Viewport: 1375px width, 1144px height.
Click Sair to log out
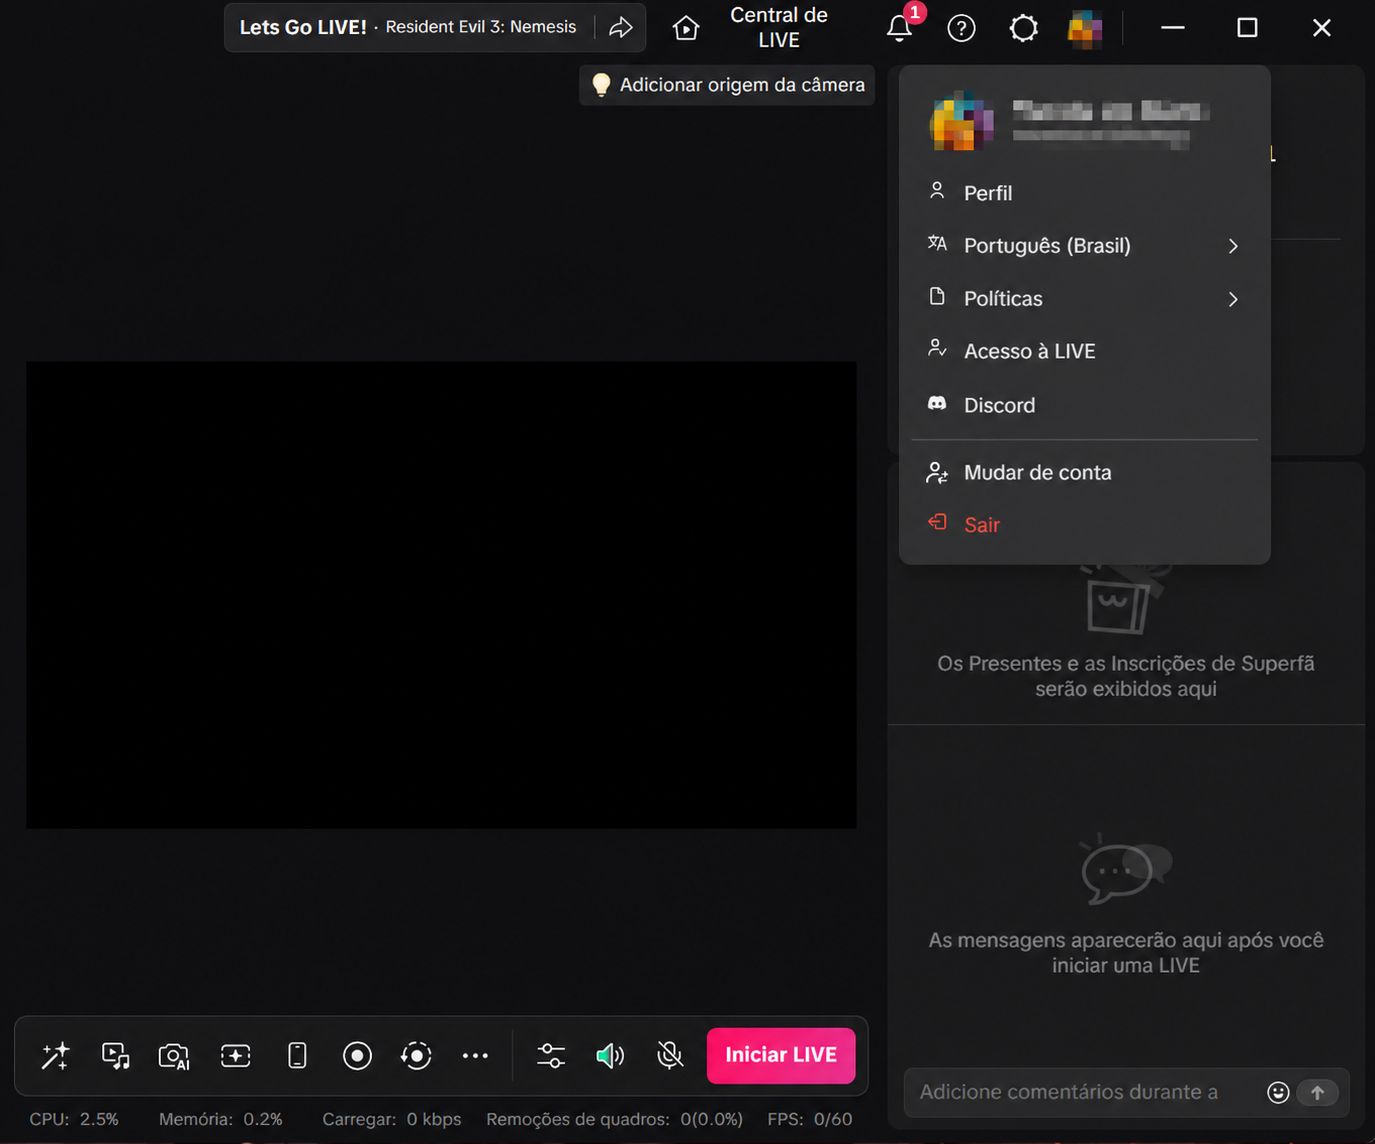coord(1085,525)
